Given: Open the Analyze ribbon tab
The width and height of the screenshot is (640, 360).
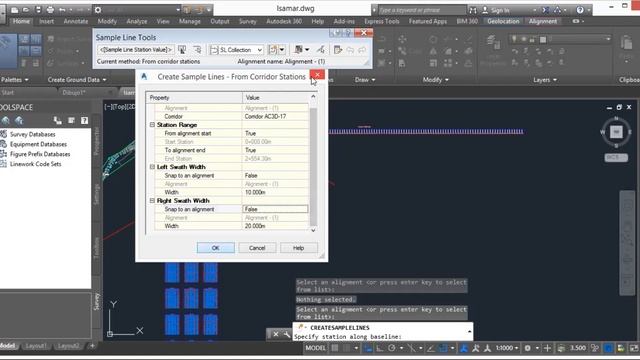Looking at the screenshot, I should [x=137, y=21].
